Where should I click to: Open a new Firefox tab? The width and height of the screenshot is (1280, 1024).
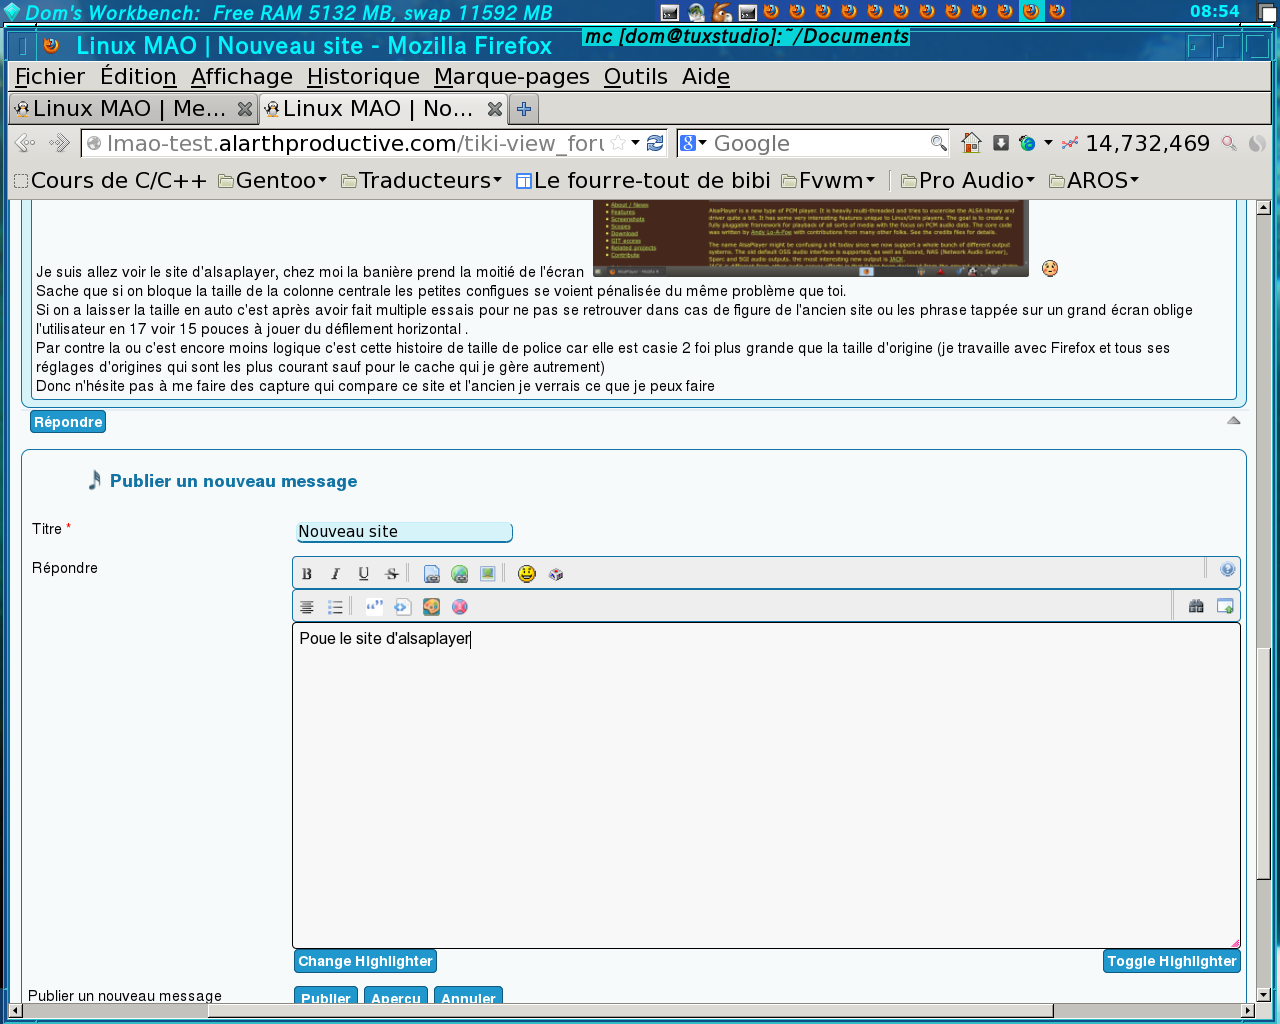[524, 109]
